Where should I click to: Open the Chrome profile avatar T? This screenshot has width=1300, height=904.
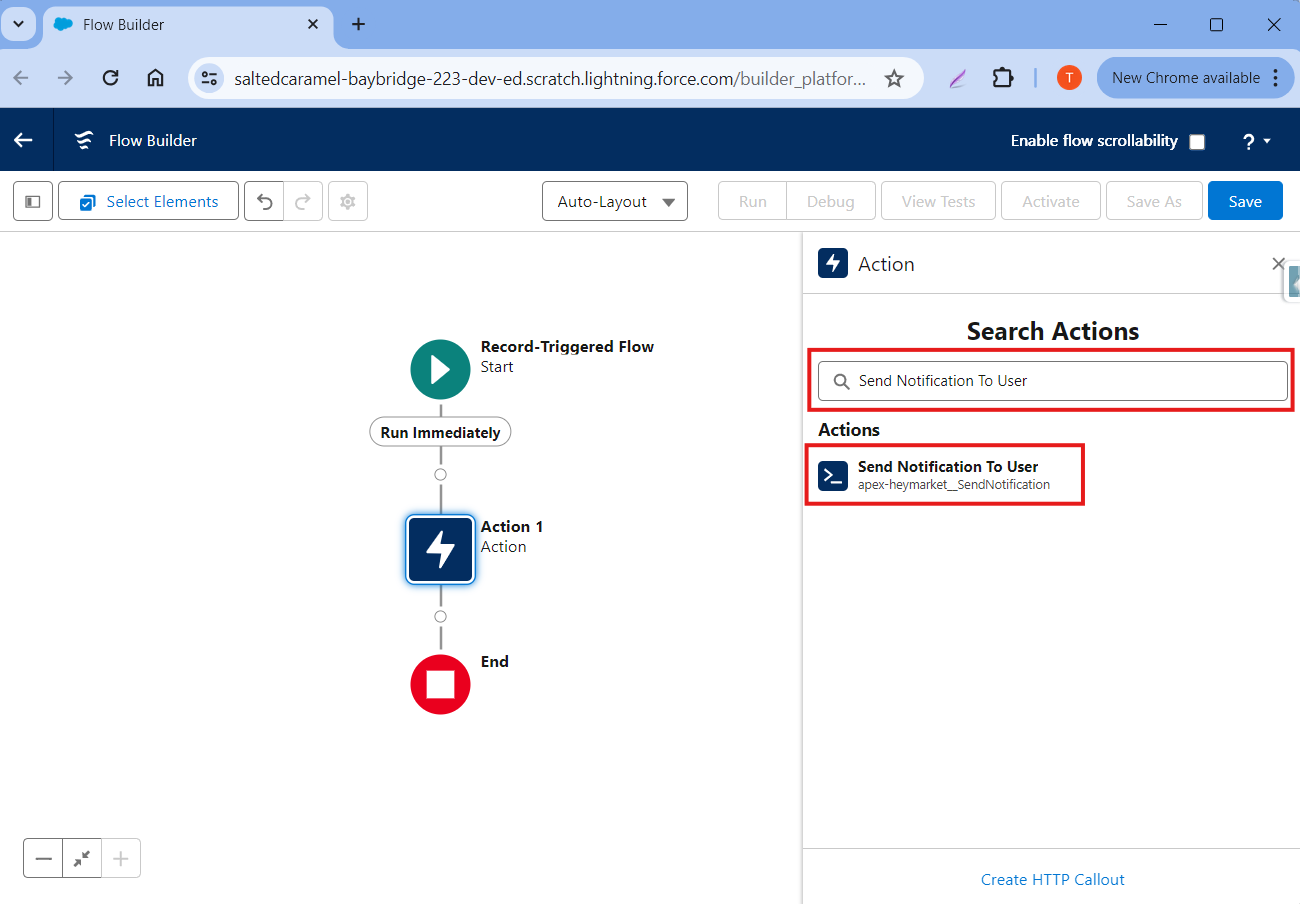(1069, 78)
